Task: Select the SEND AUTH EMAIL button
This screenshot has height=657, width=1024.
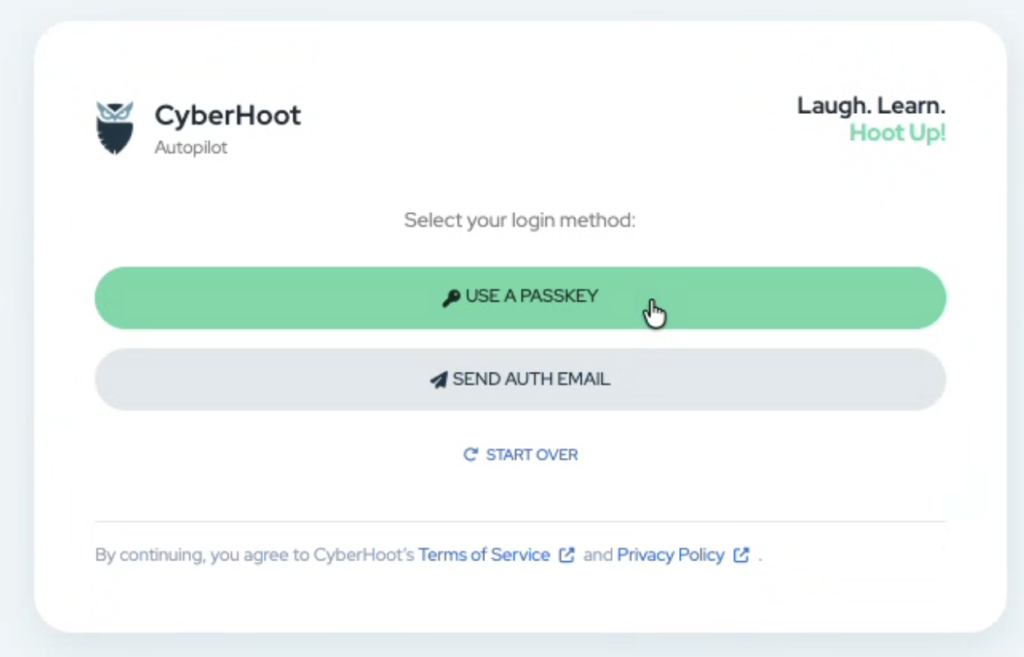Action: coord(520,379)
